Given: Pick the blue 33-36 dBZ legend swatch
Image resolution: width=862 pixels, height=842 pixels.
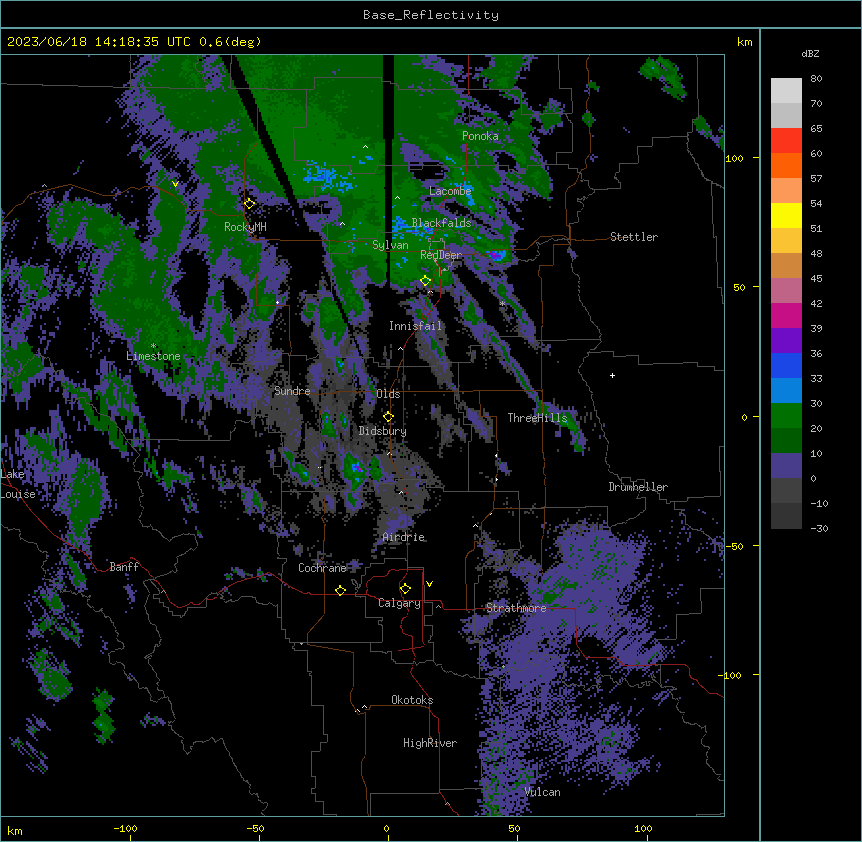Looking at the screenshot, I should click(786, 365).
